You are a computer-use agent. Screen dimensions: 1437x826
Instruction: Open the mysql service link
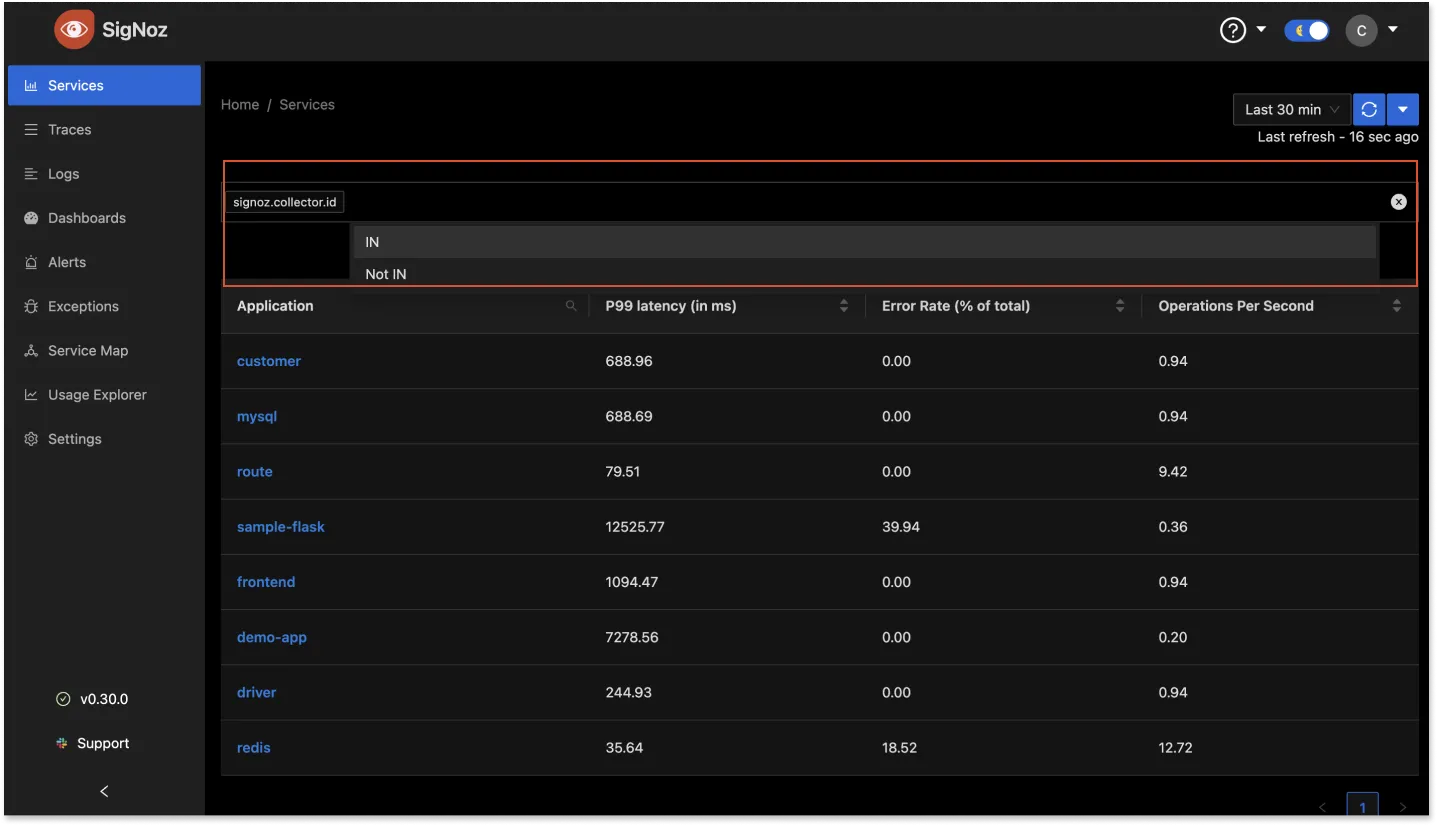click(x=257, y=416)
